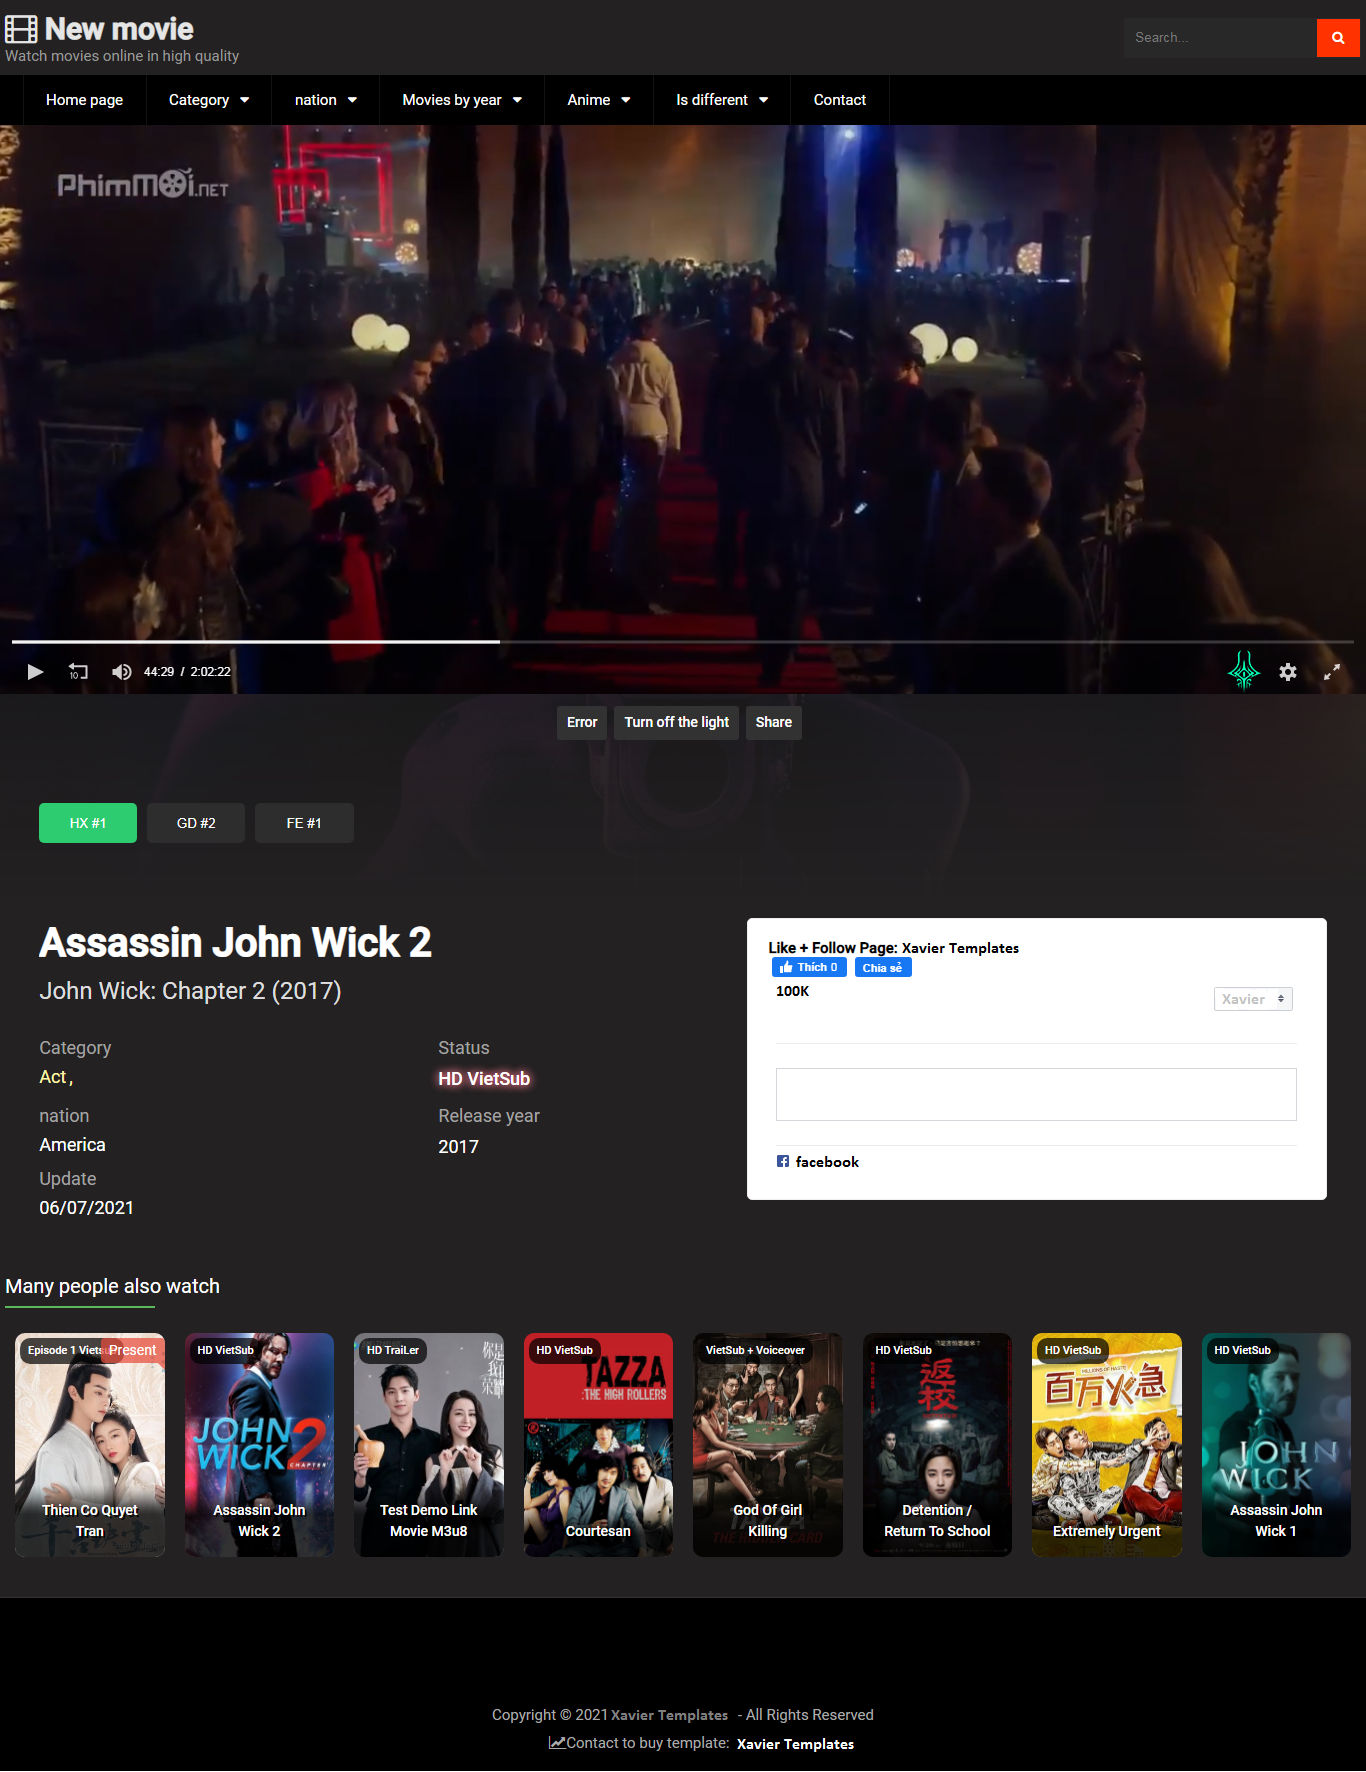1366x1772 pixels.
Task: Open the Xavier select dropdown
Action: [1253, 999]
